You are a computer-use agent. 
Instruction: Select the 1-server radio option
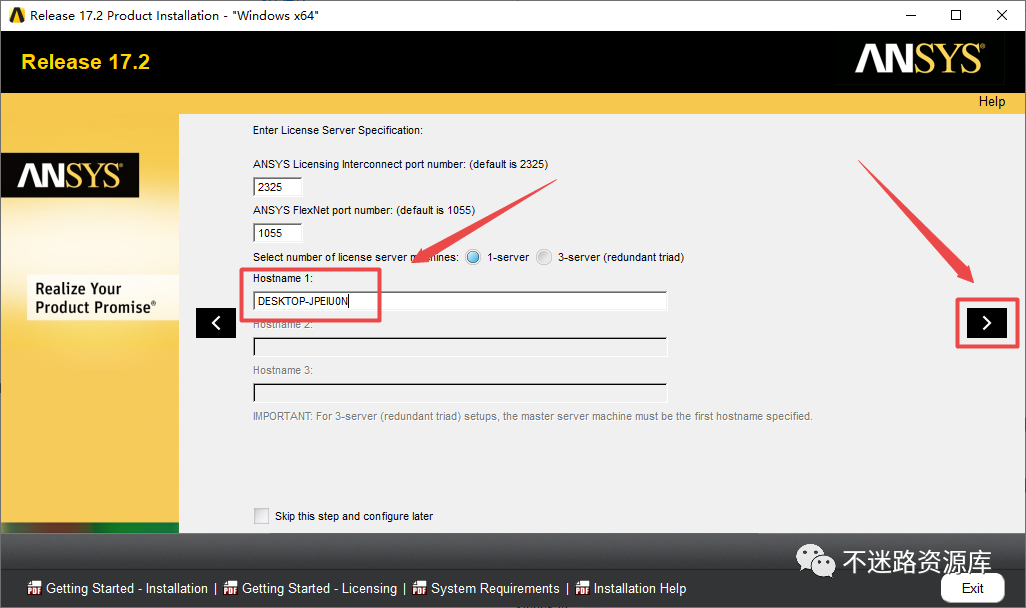473,257
